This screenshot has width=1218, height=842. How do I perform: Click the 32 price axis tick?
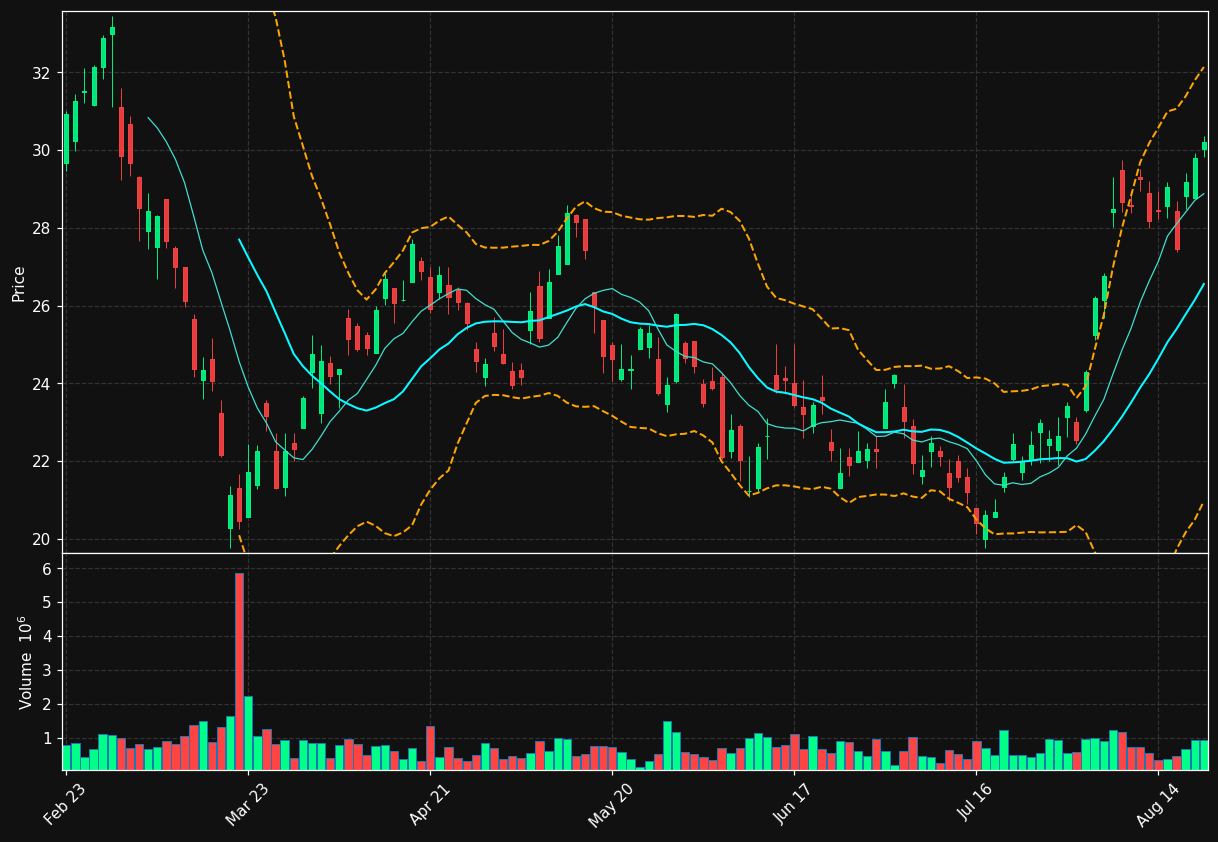(x=41, y=73)
